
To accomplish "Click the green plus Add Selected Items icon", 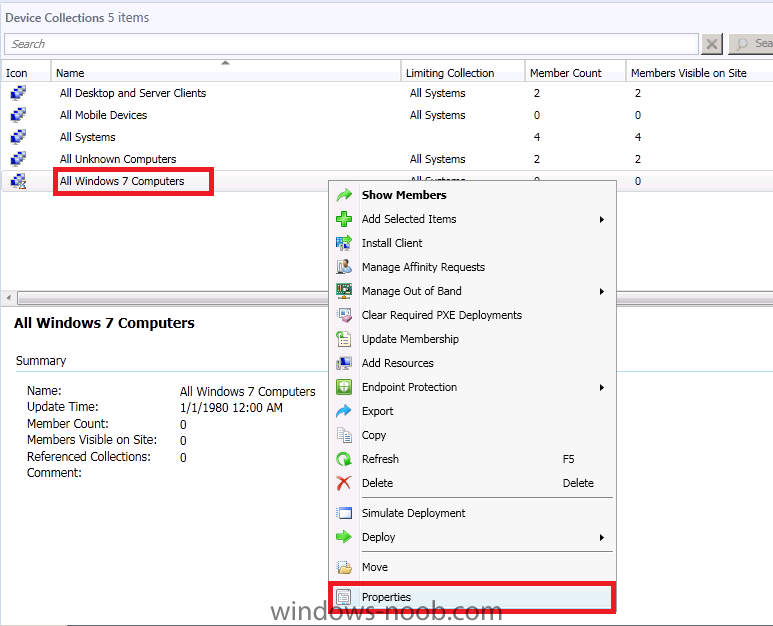I will (x=344, y=219).
